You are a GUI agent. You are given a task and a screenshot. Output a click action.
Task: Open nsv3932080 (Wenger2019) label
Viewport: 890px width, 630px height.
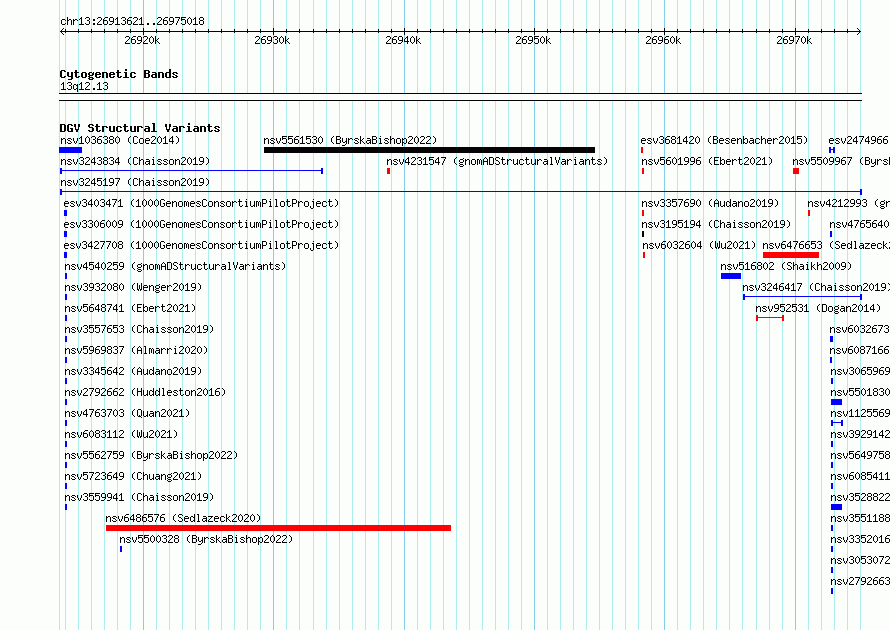click(133, 287)
